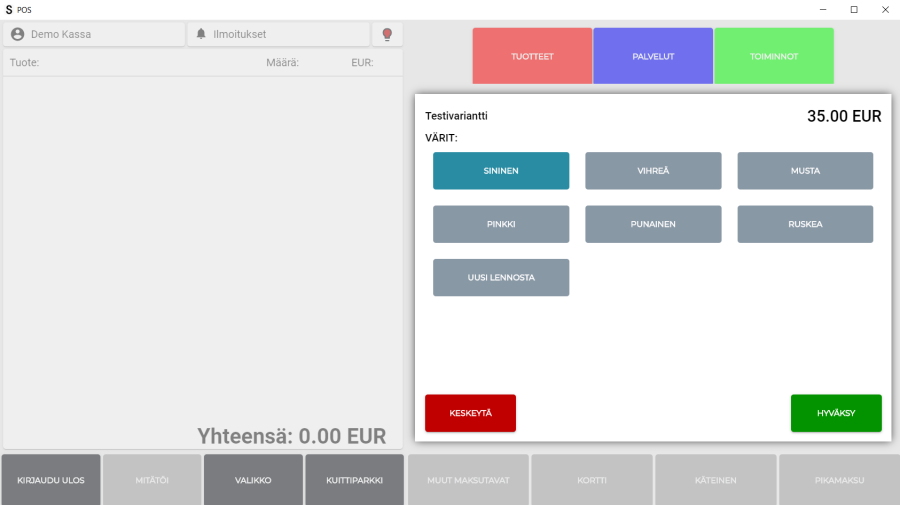This screenshot has height=505, width=900.
Task: Pick the Musta color variant
Action: pos(805,171)
